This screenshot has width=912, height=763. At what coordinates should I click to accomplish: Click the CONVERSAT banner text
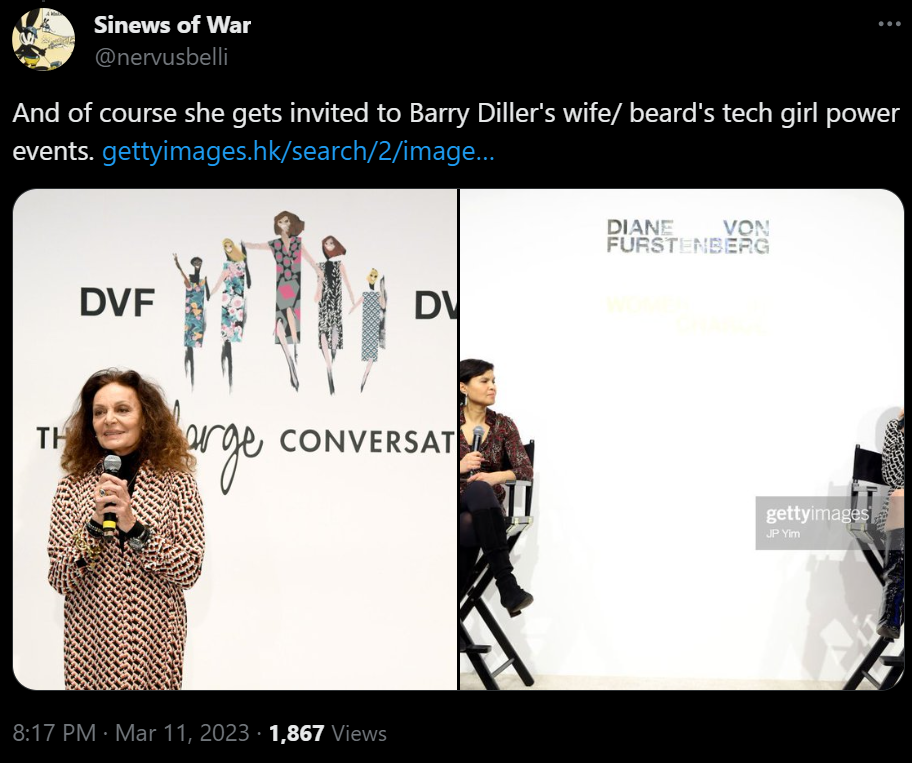[367, 442]
